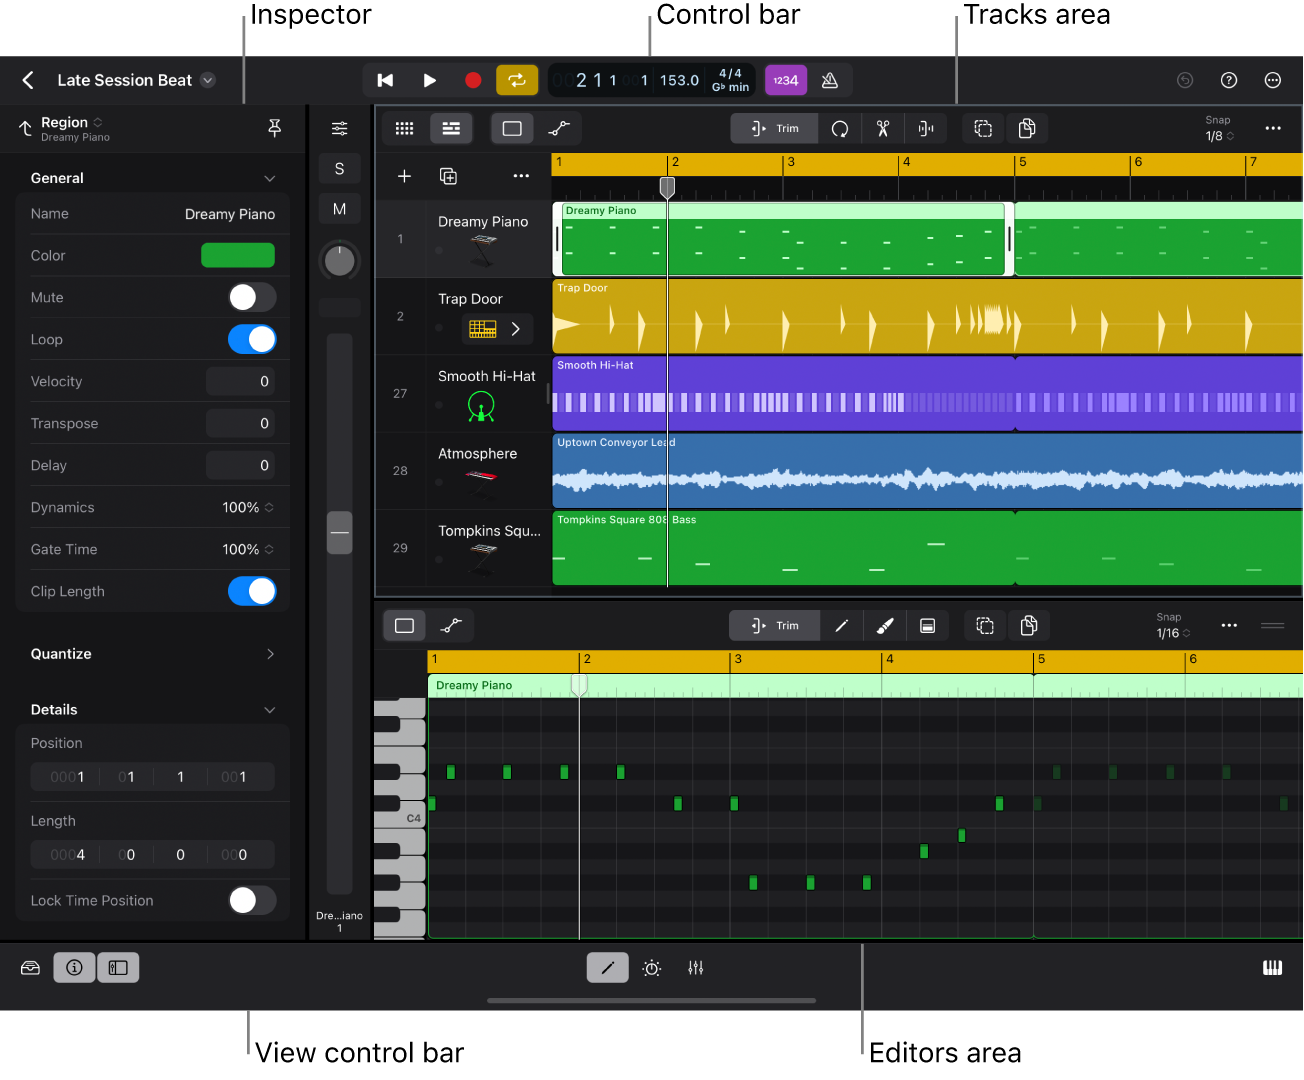The width and height of the screenshot is (1304, 1080).
Task: Show the on-screen piano keyboard
Action: (1272, 967)
